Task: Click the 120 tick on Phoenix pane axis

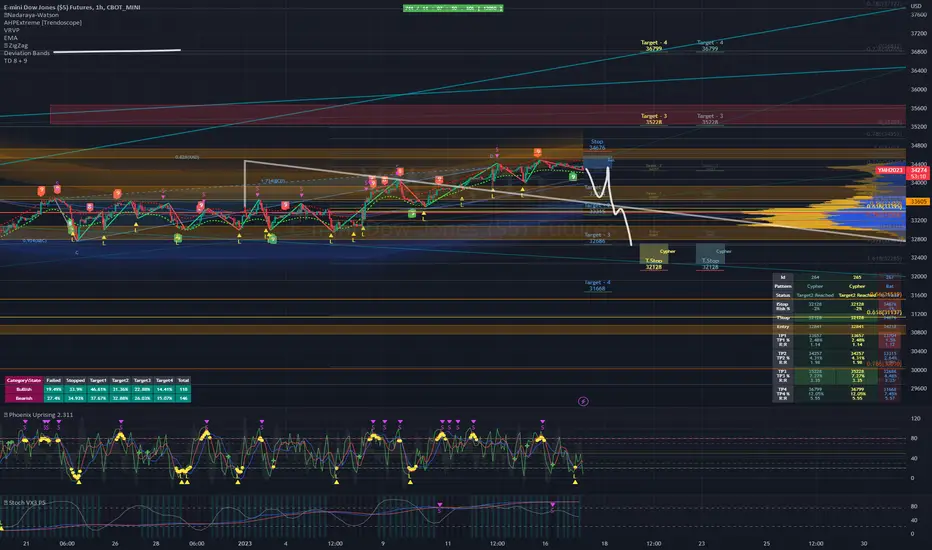Action: (915, 419)
